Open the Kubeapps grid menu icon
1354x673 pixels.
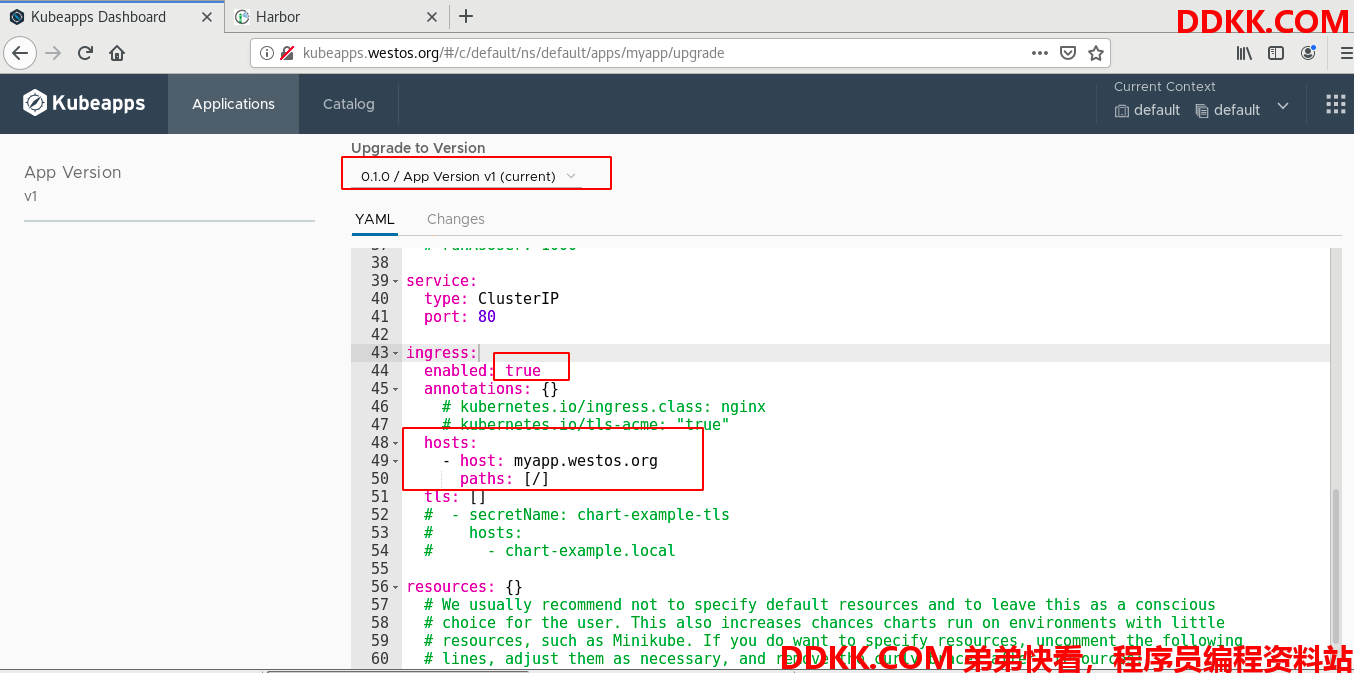click(x=1335, y=104)
